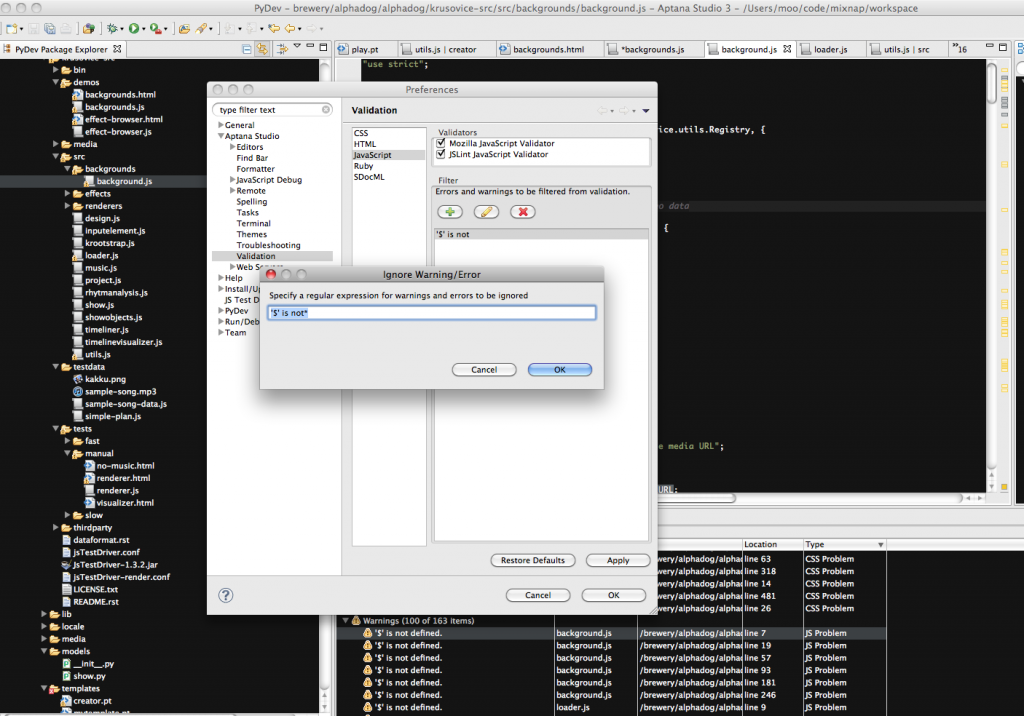1024x716 pixels.
Task: Select CSS in the validation language list
Action: [361, 133]
